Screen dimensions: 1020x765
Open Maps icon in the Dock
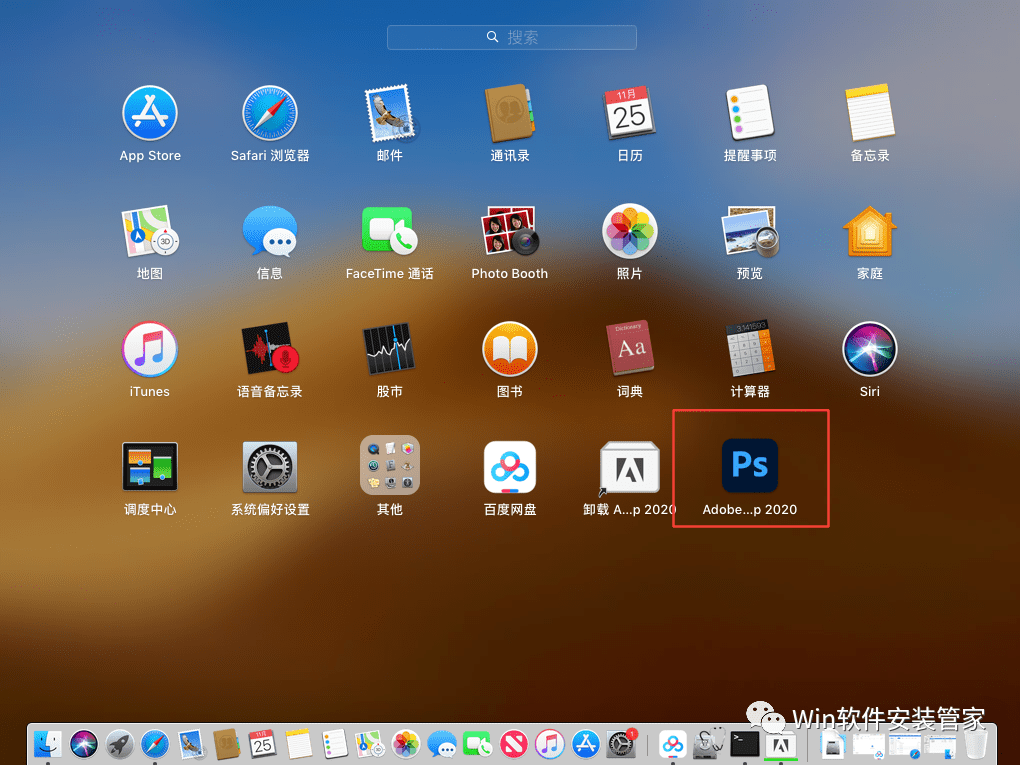click(370, 744)
